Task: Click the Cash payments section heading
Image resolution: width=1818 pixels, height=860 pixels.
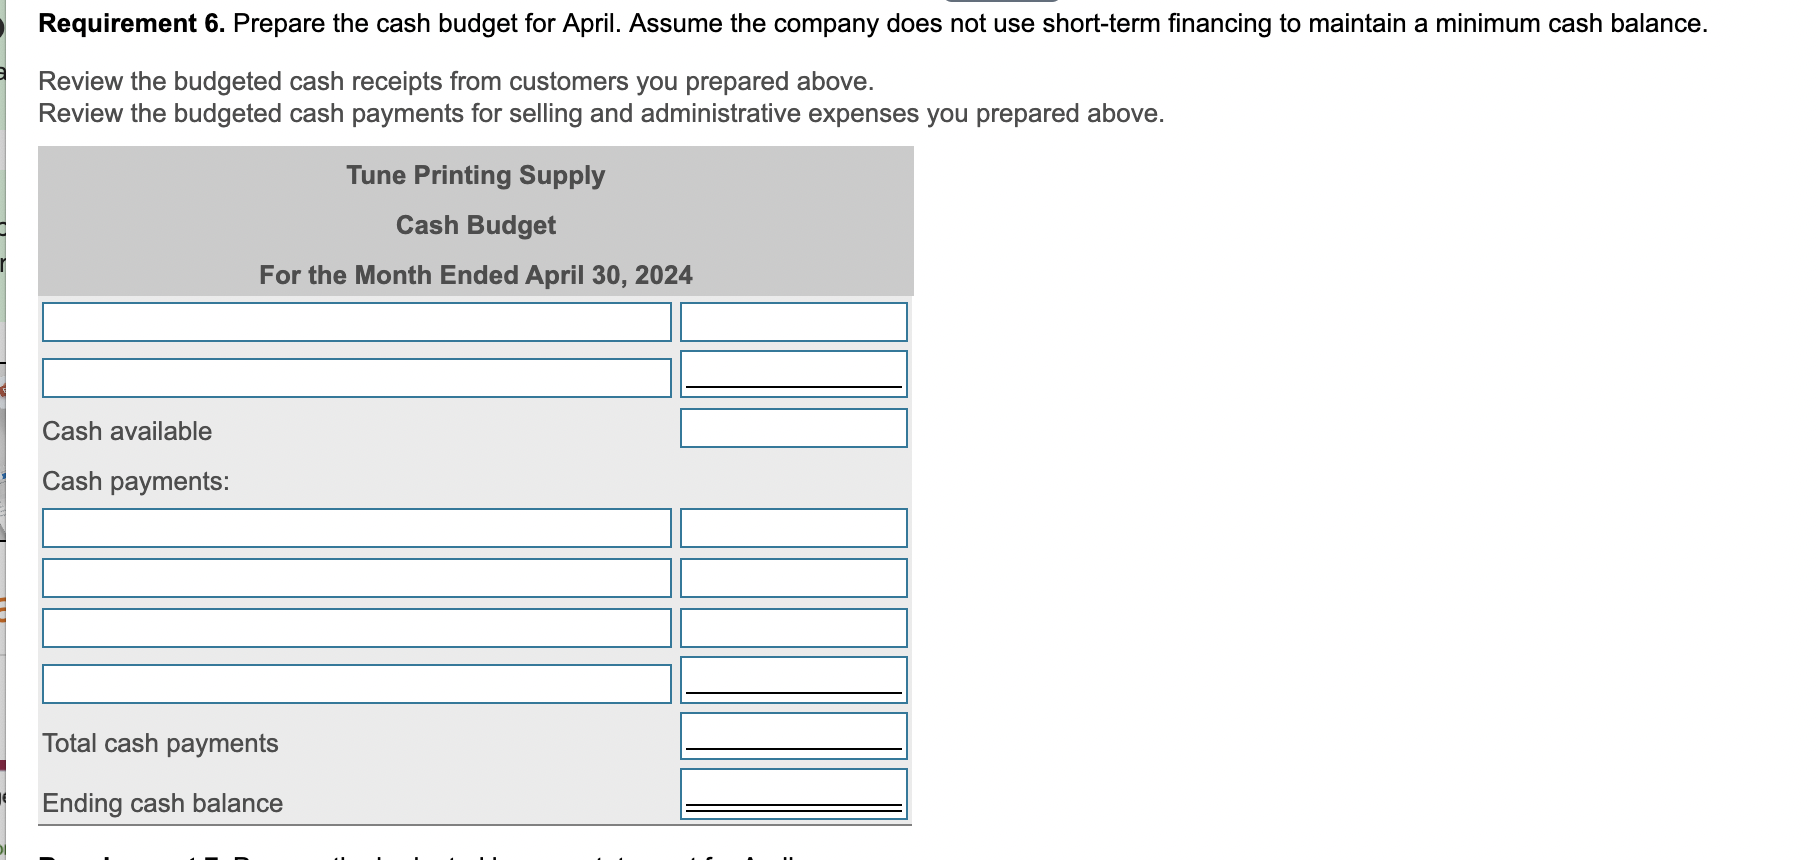Action: 137,481
